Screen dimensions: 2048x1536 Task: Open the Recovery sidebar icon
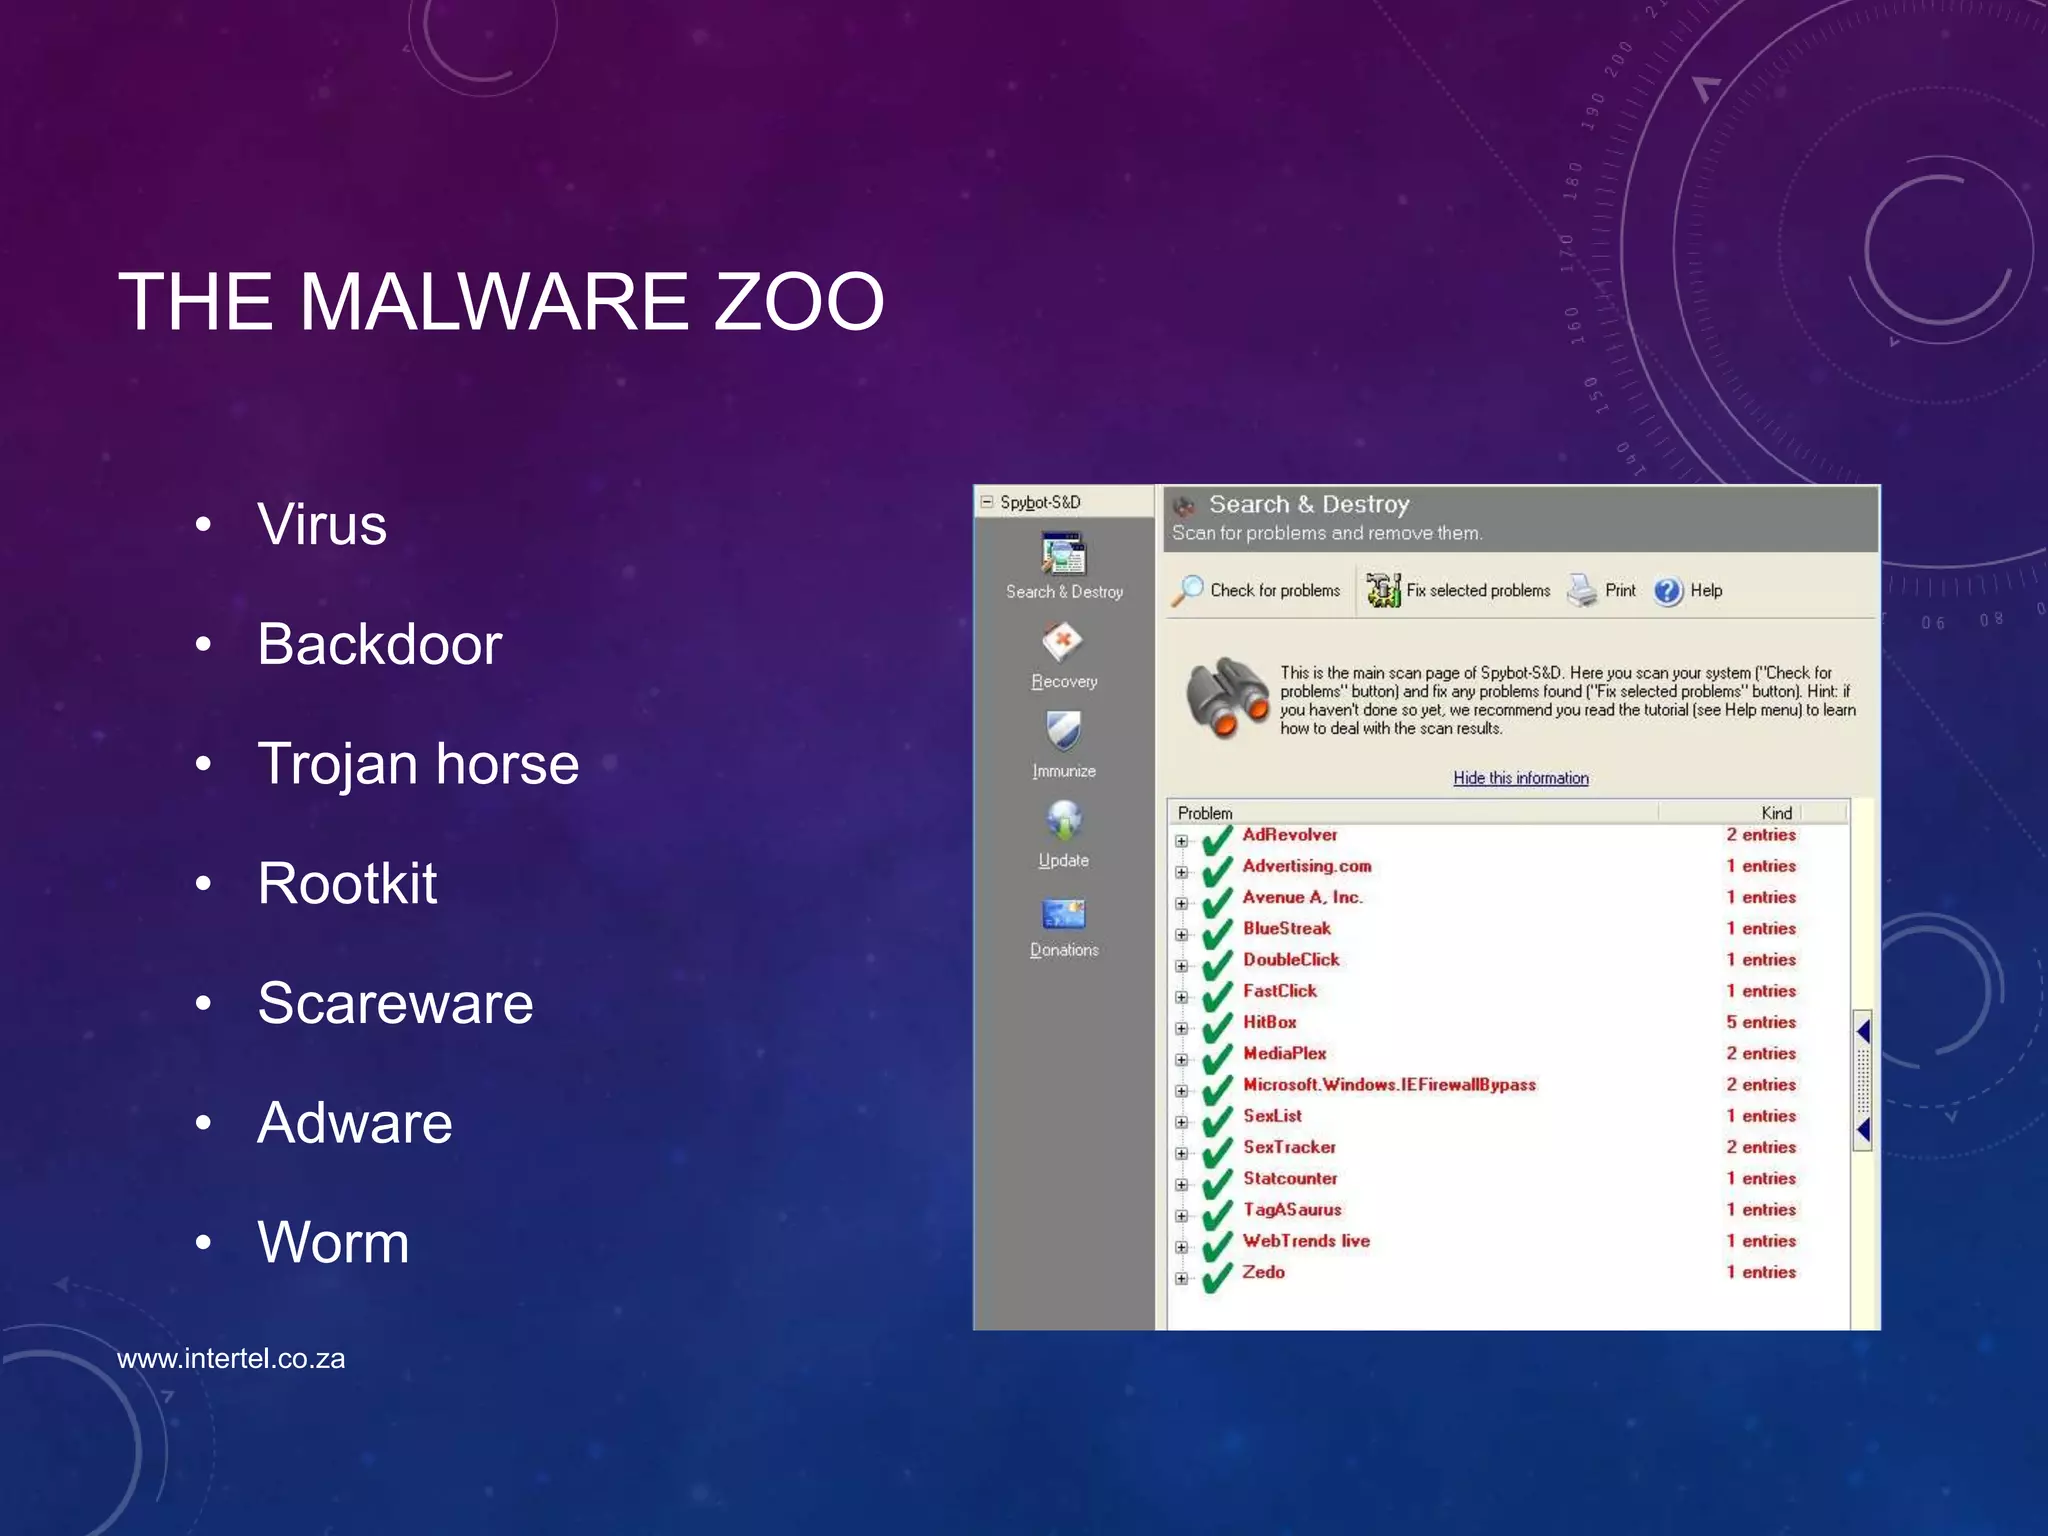pos(1063,641)
